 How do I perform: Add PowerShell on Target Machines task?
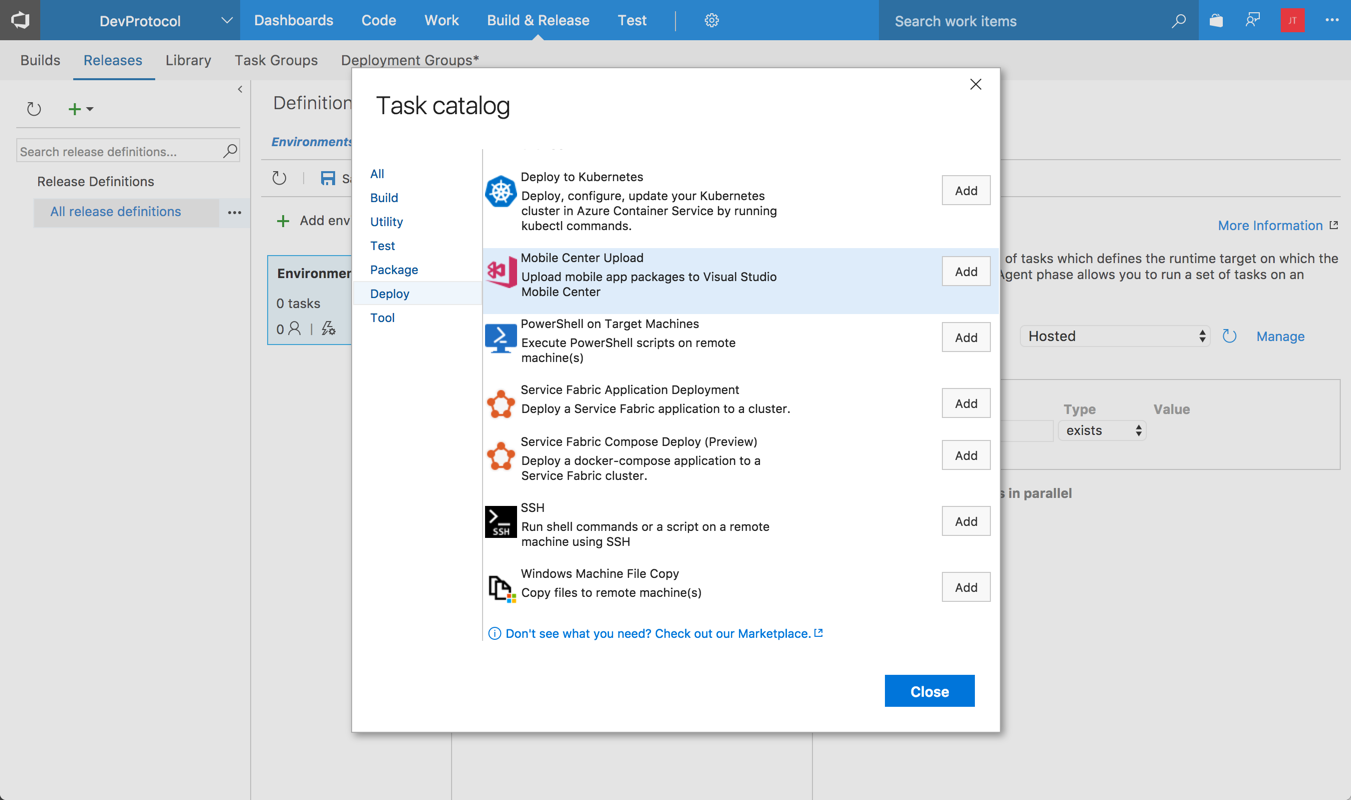pyautogui.click(x=966, y=337)
